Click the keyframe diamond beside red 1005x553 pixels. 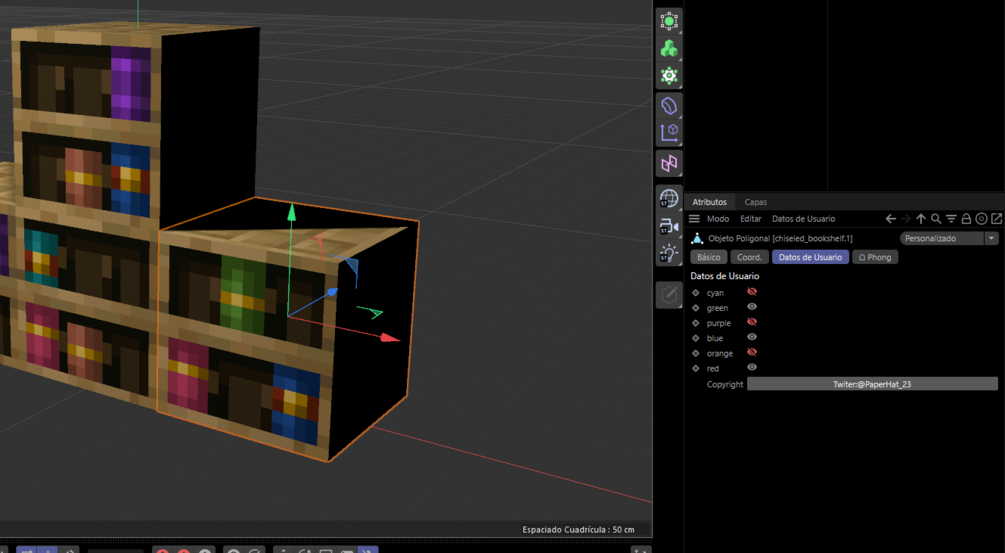[x=695, y=368]
